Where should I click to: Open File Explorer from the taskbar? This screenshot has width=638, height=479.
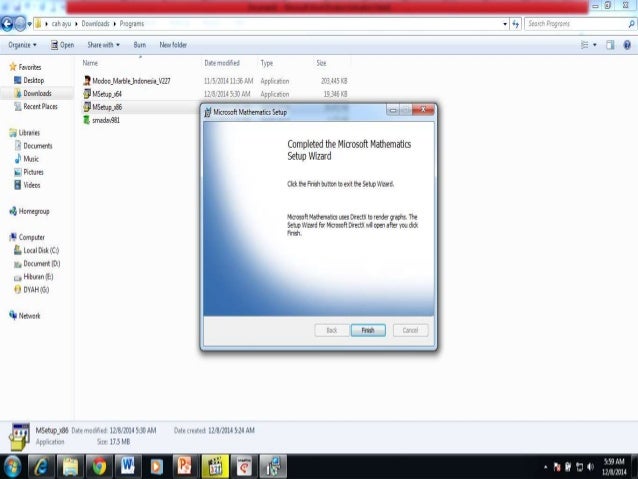tap(70, 466)
